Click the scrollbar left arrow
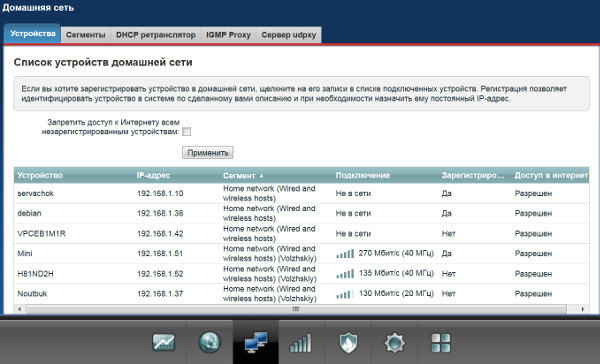600x364 pixels. [20, 309]
